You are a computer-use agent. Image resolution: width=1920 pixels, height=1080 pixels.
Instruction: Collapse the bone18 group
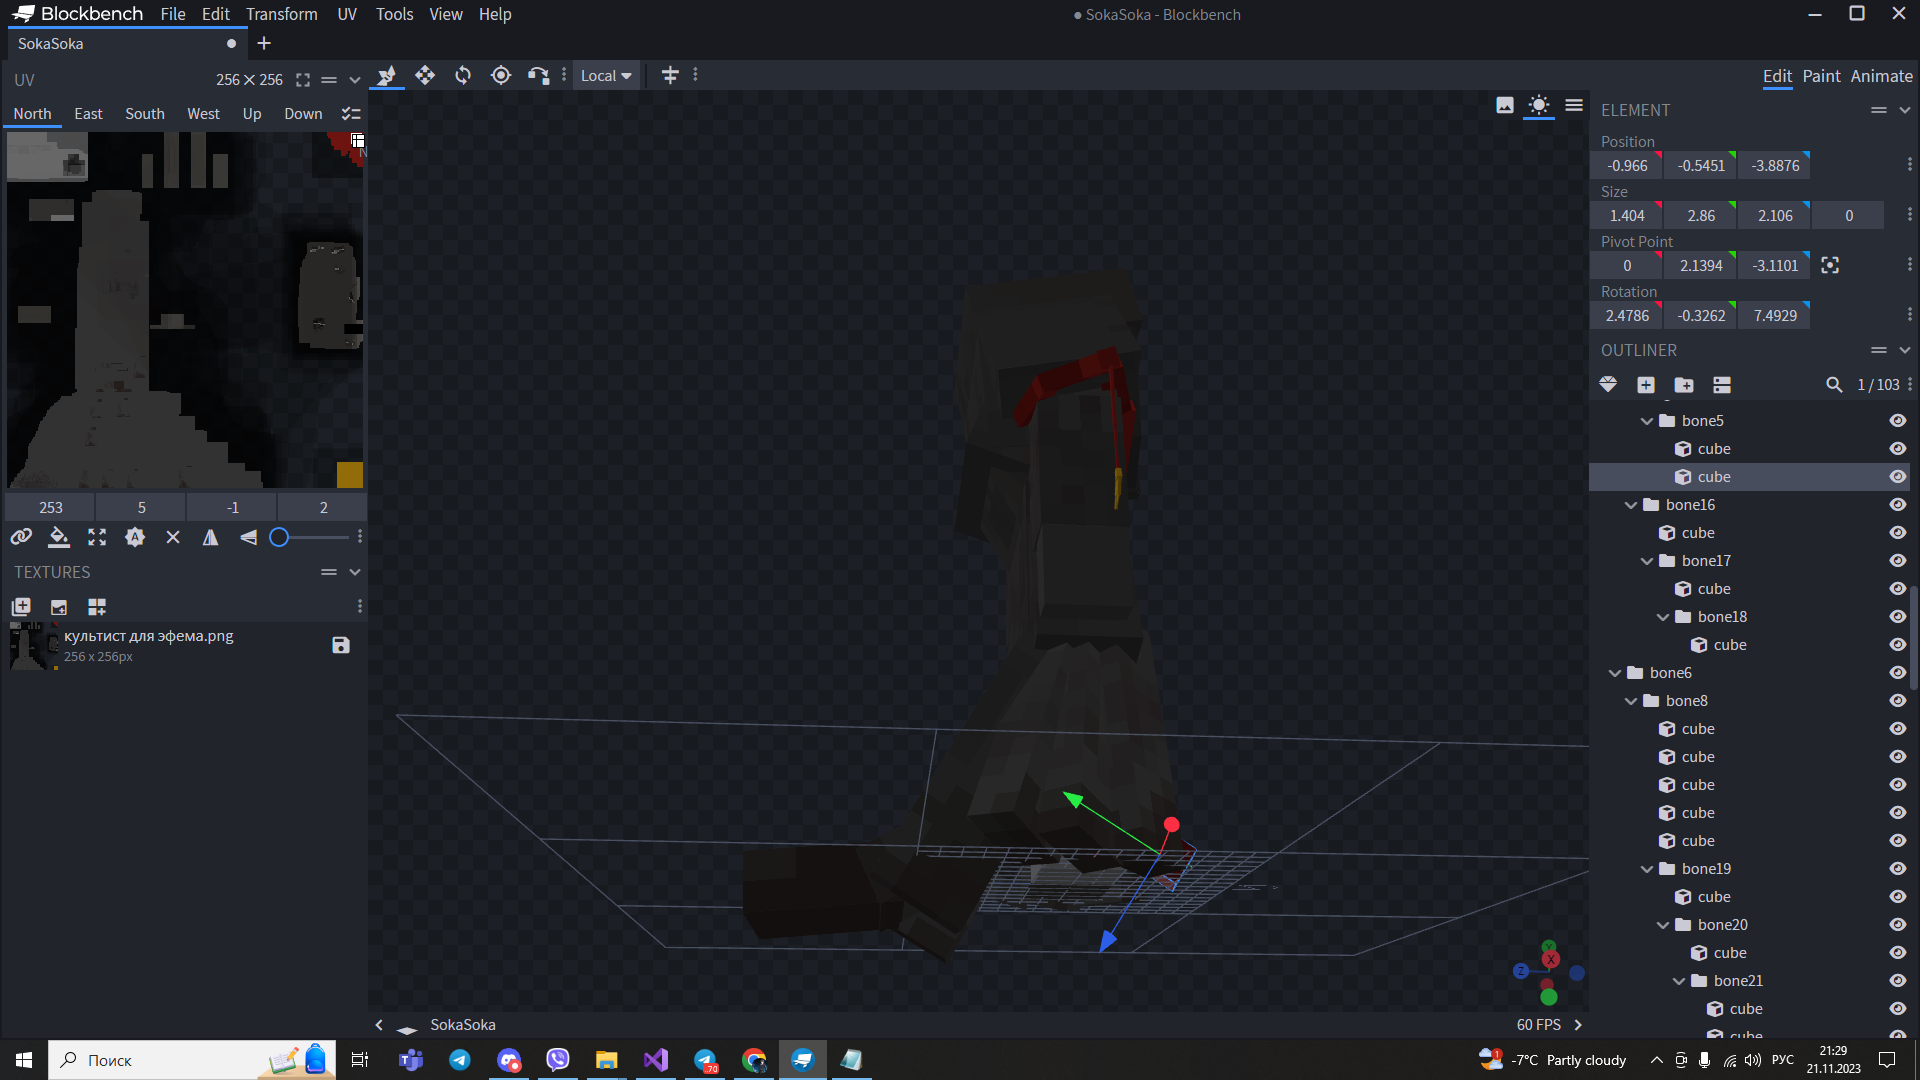1663,617
